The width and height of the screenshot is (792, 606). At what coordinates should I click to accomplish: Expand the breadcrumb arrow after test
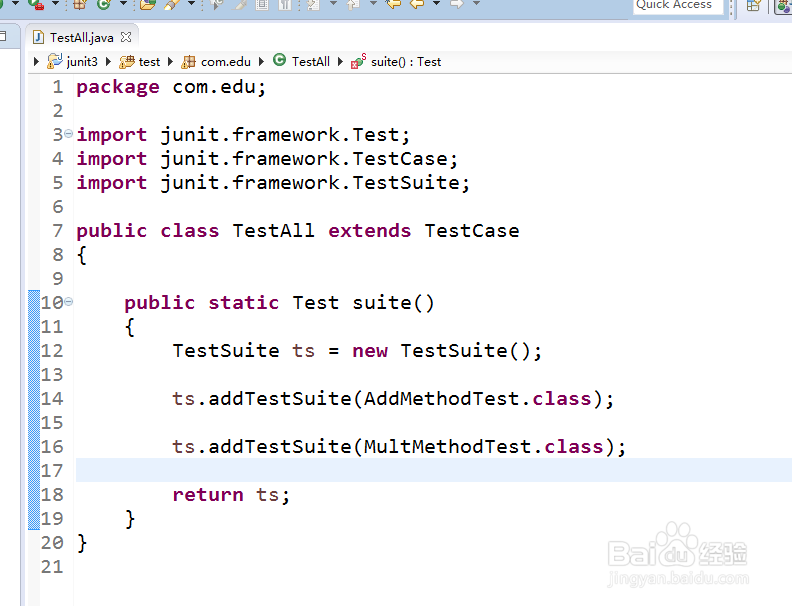[170, 62]
